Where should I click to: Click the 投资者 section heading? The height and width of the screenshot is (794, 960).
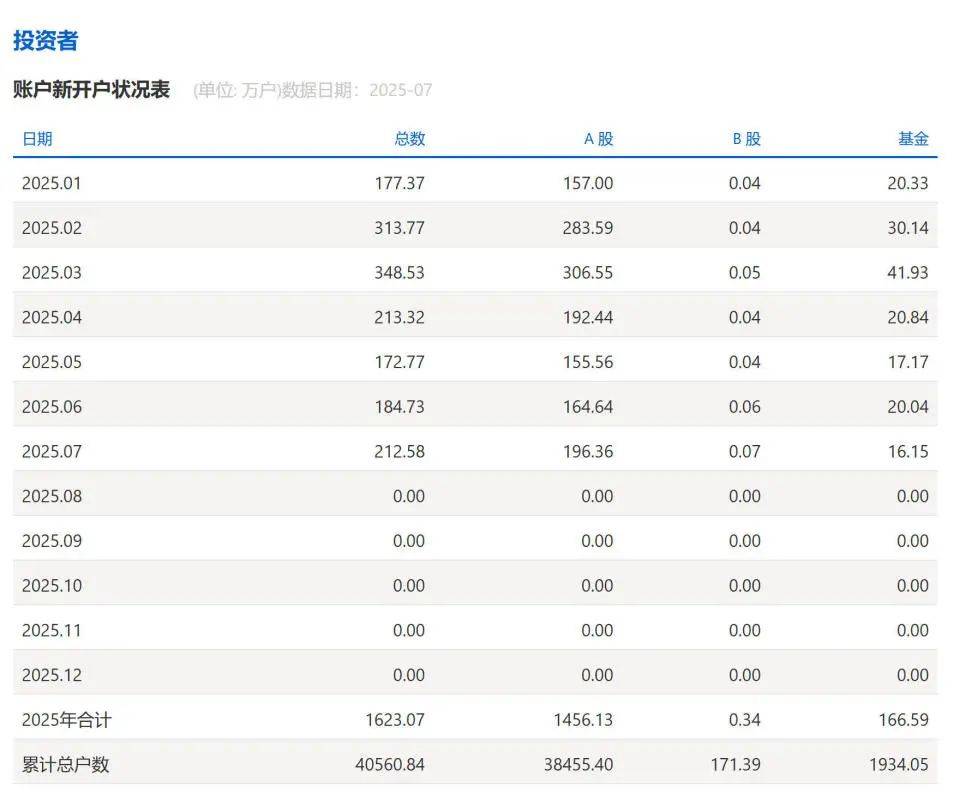45,42
